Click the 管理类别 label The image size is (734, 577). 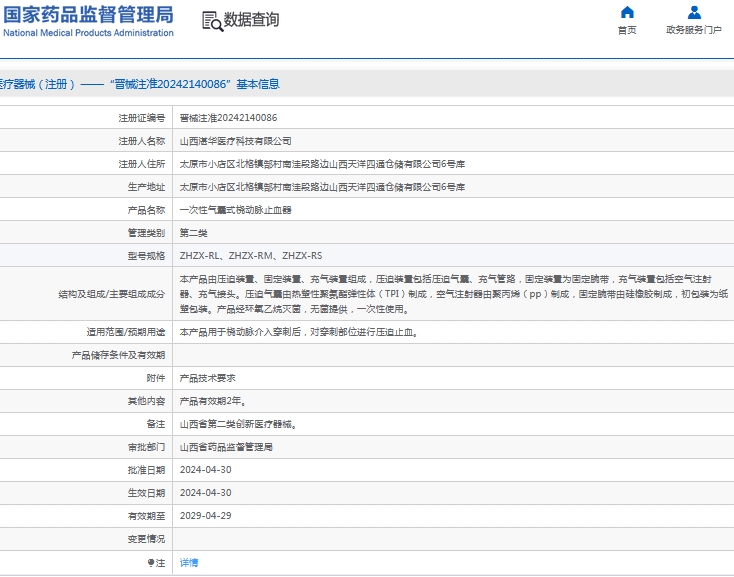point(147,233)
